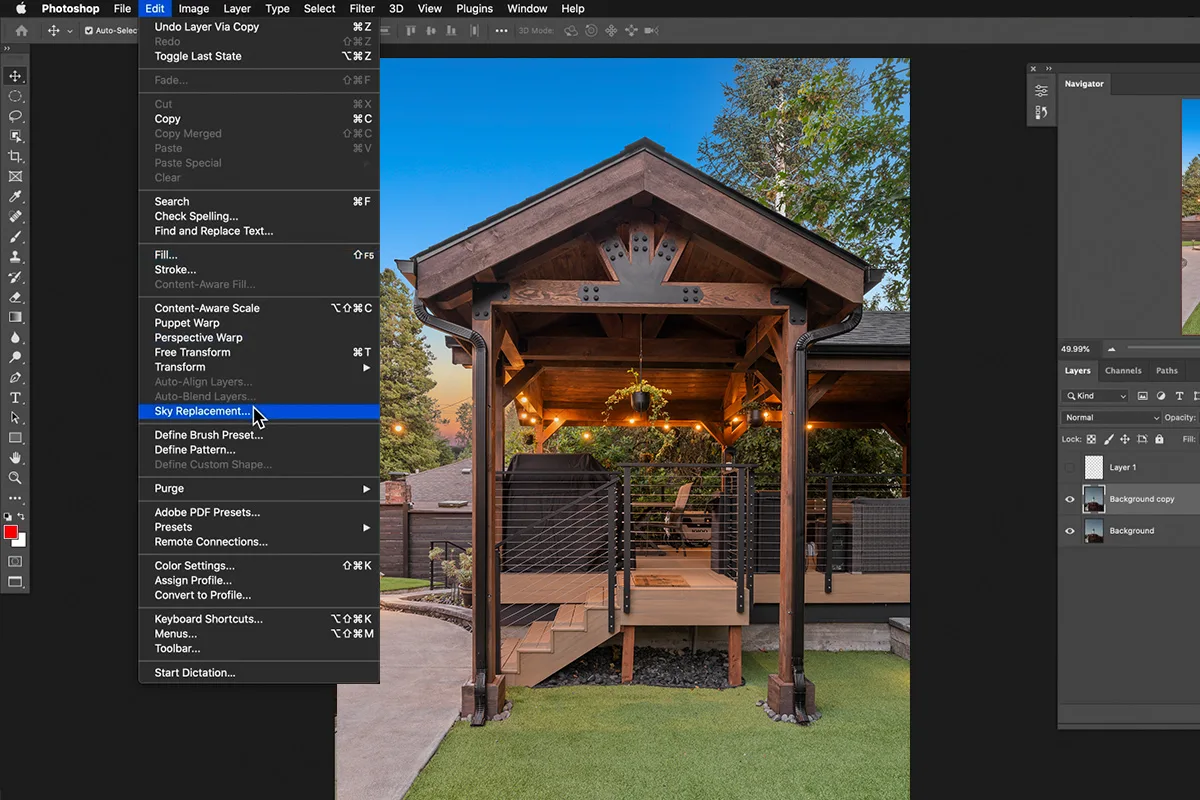Switch to the Channels tab
This screenshot has width=1200, height=800.
pyautogui.click(x=1123, y=370)
